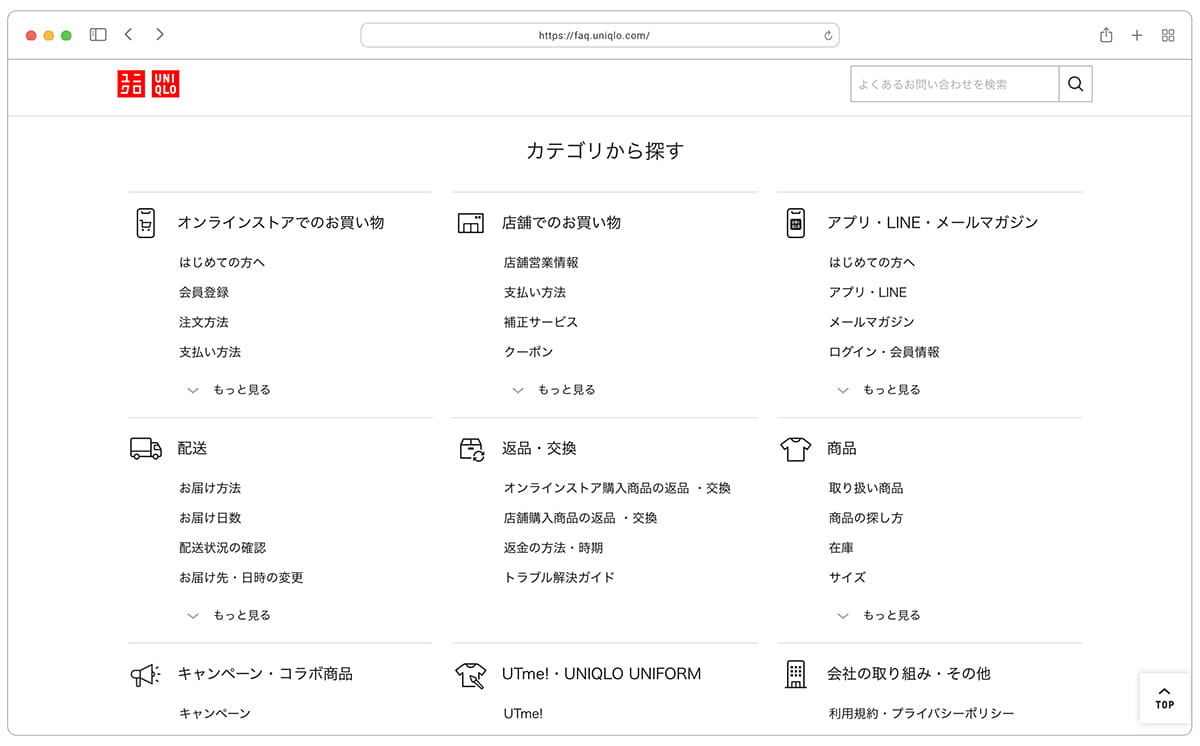1200x746 pixels.
Task: Click the building icon beside 会社の取り組み・その他
Action: (795, 674)
